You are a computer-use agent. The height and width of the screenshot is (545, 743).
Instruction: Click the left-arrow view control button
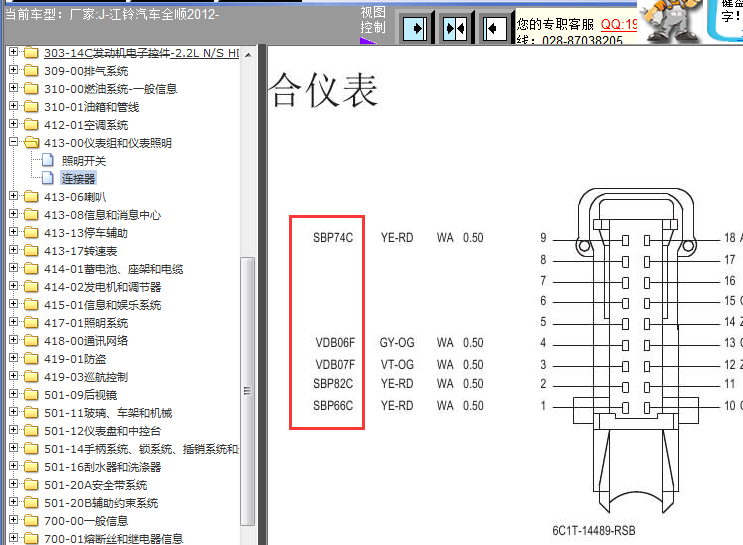point(495,28)
